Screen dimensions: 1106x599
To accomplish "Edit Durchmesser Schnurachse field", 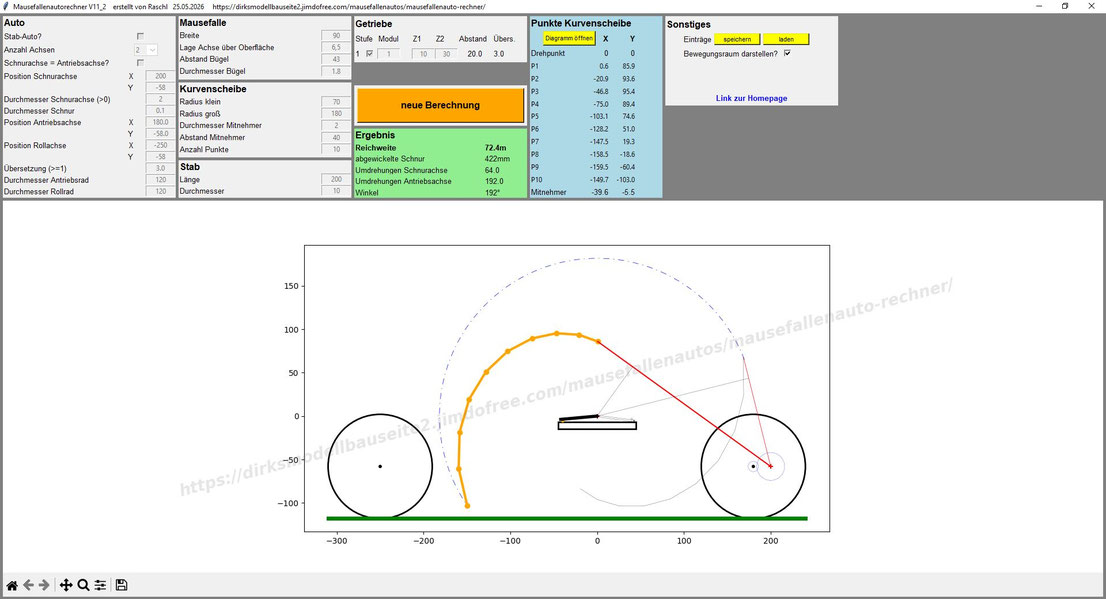I will 160,99.
